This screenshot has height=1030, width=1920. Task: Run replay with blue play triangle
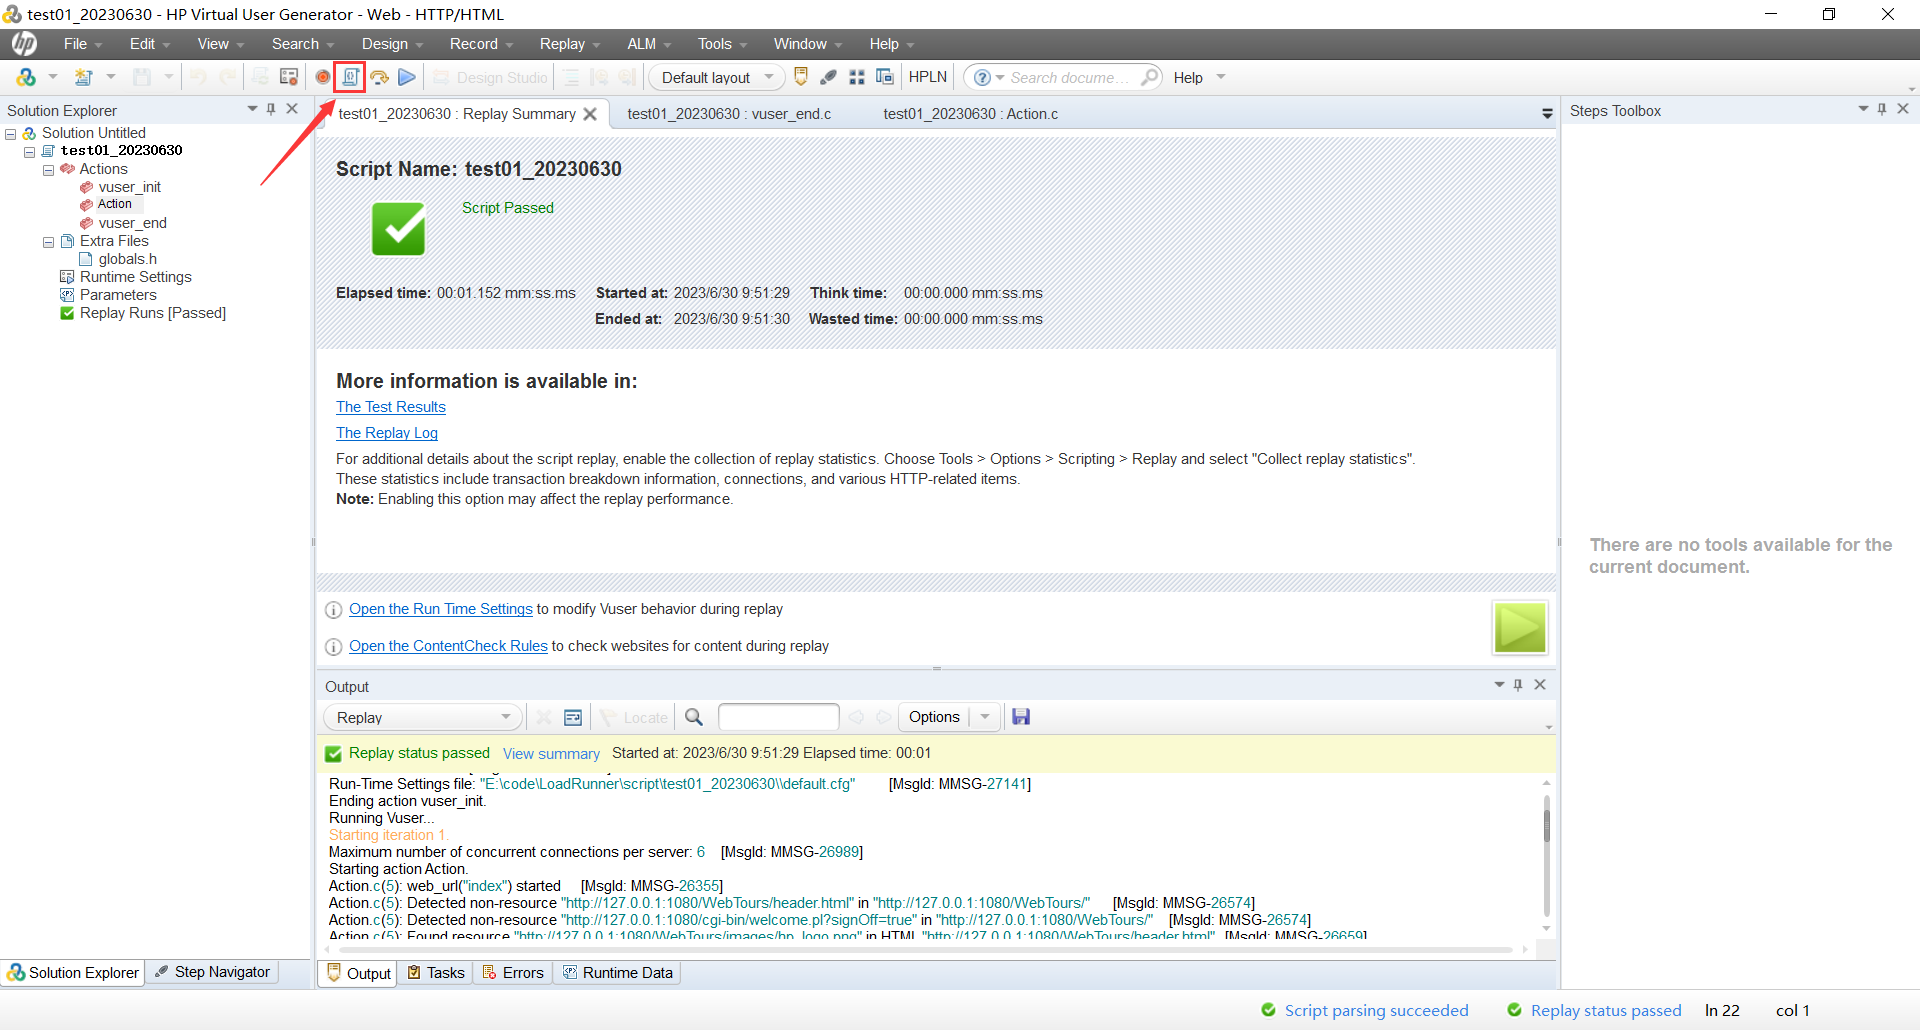pos(407,77)
